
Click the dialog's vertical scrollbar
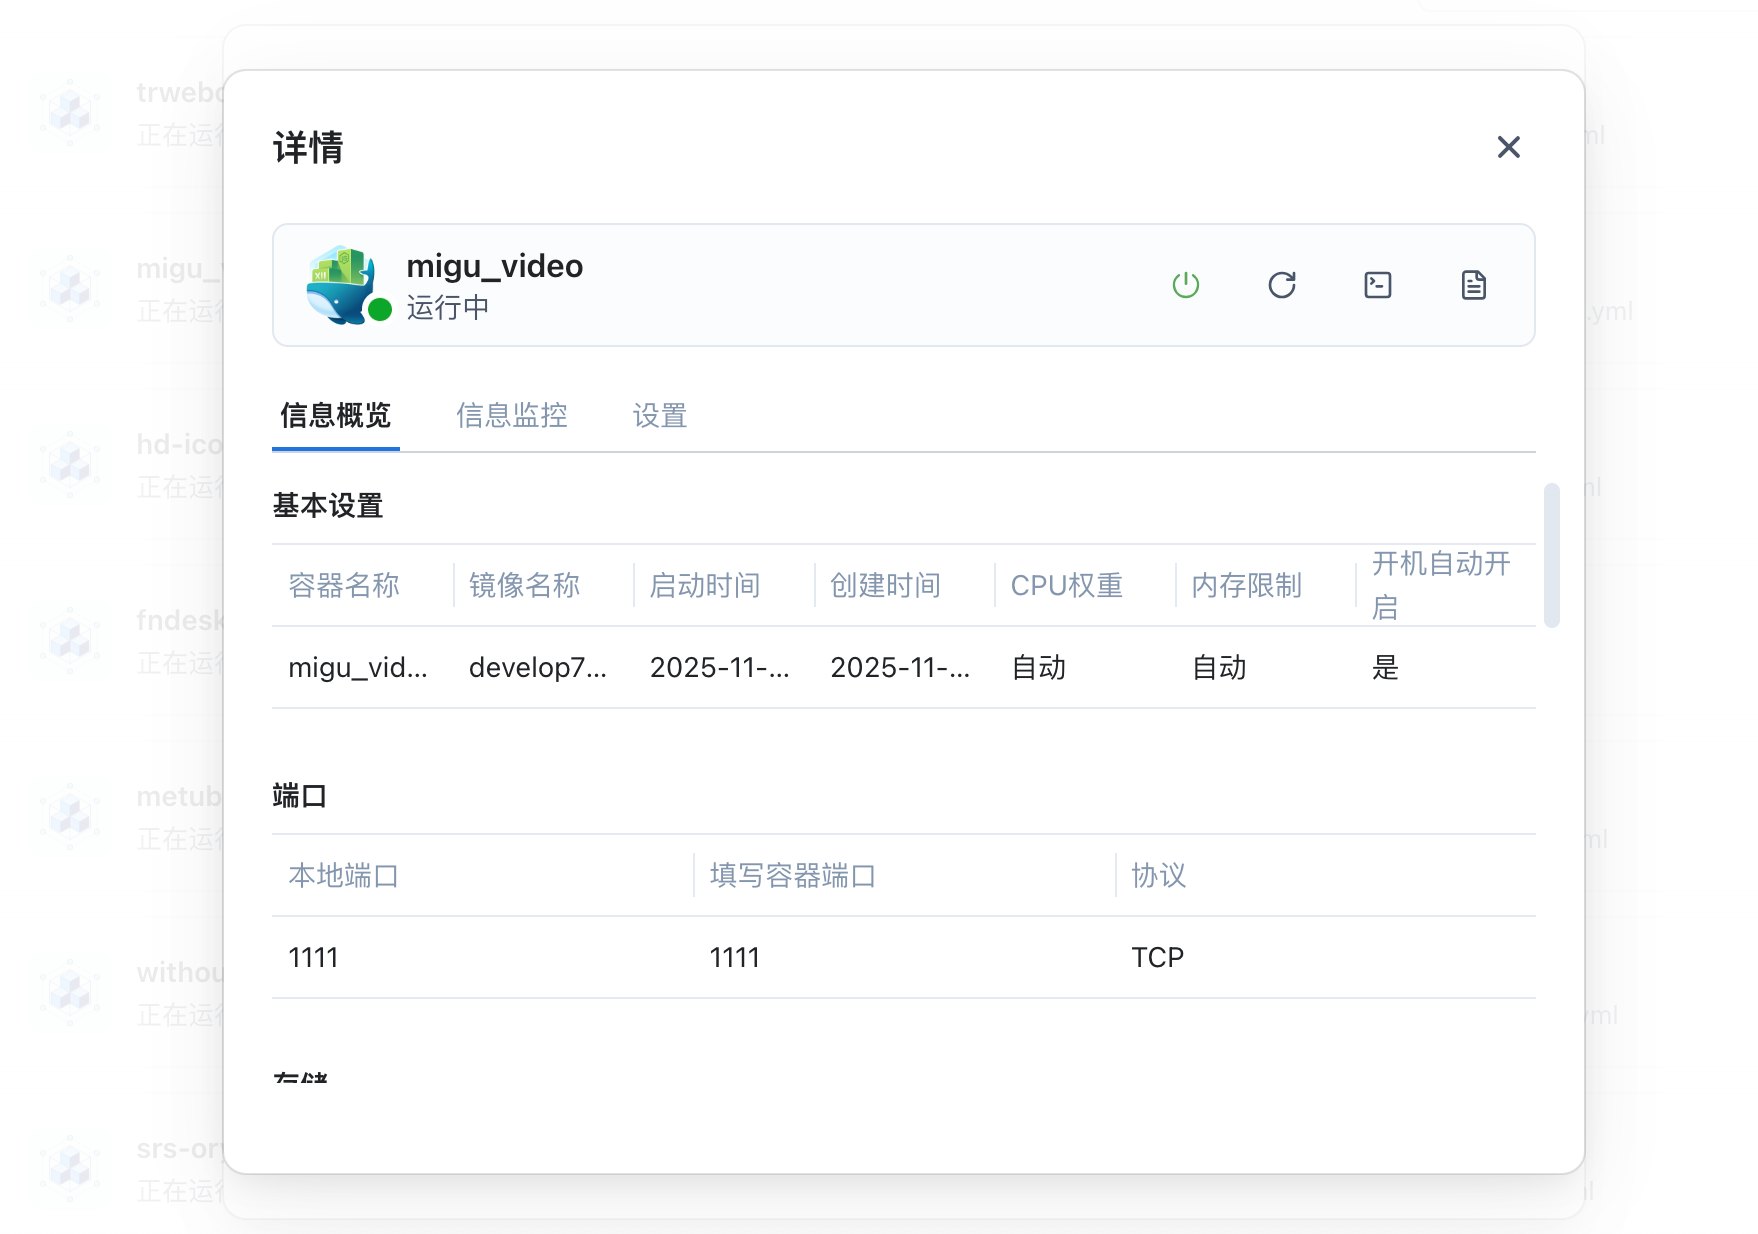click(x=1551, y=555)
